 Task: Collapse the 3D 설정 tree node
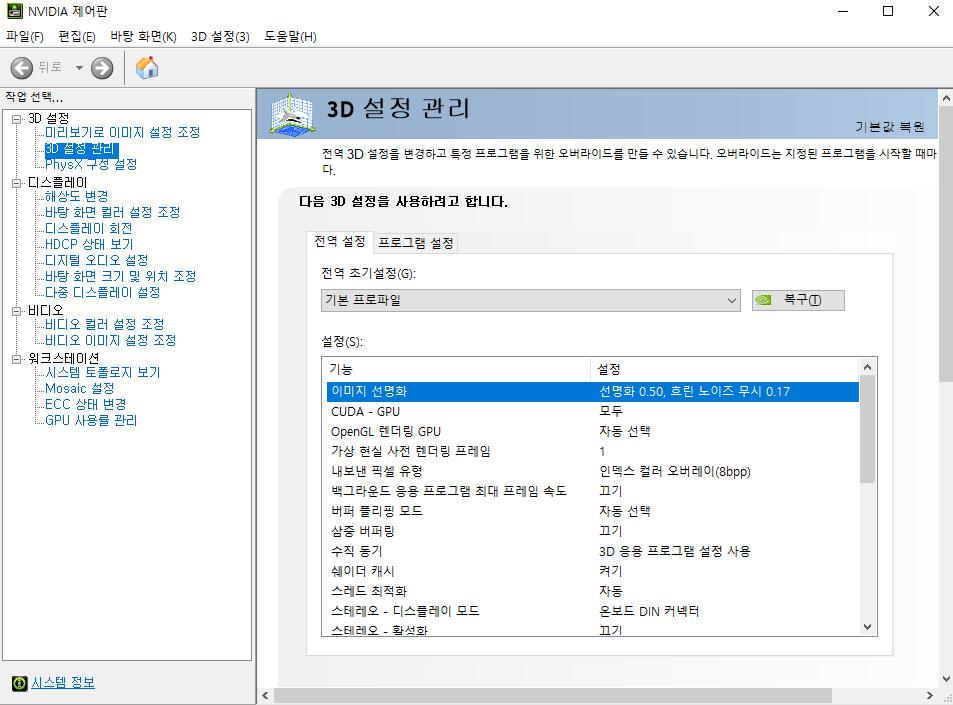(16, 119)
